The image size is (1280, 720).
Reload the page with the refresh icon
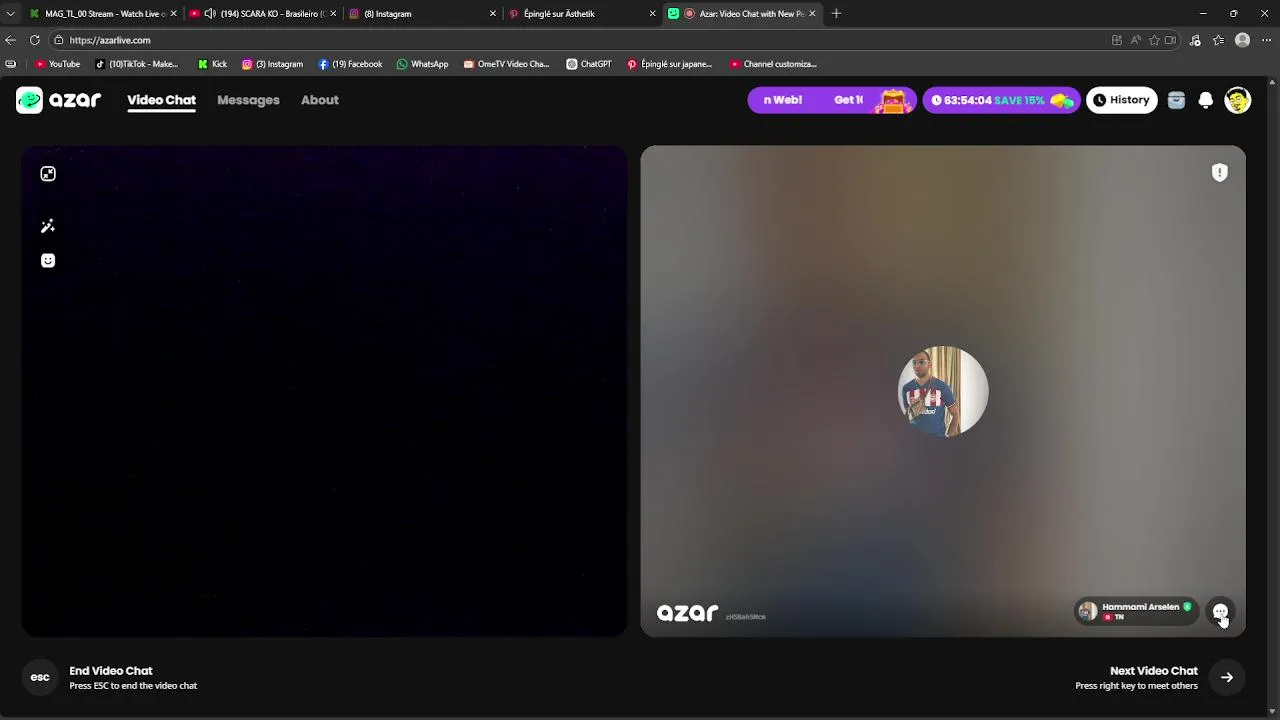35,40
